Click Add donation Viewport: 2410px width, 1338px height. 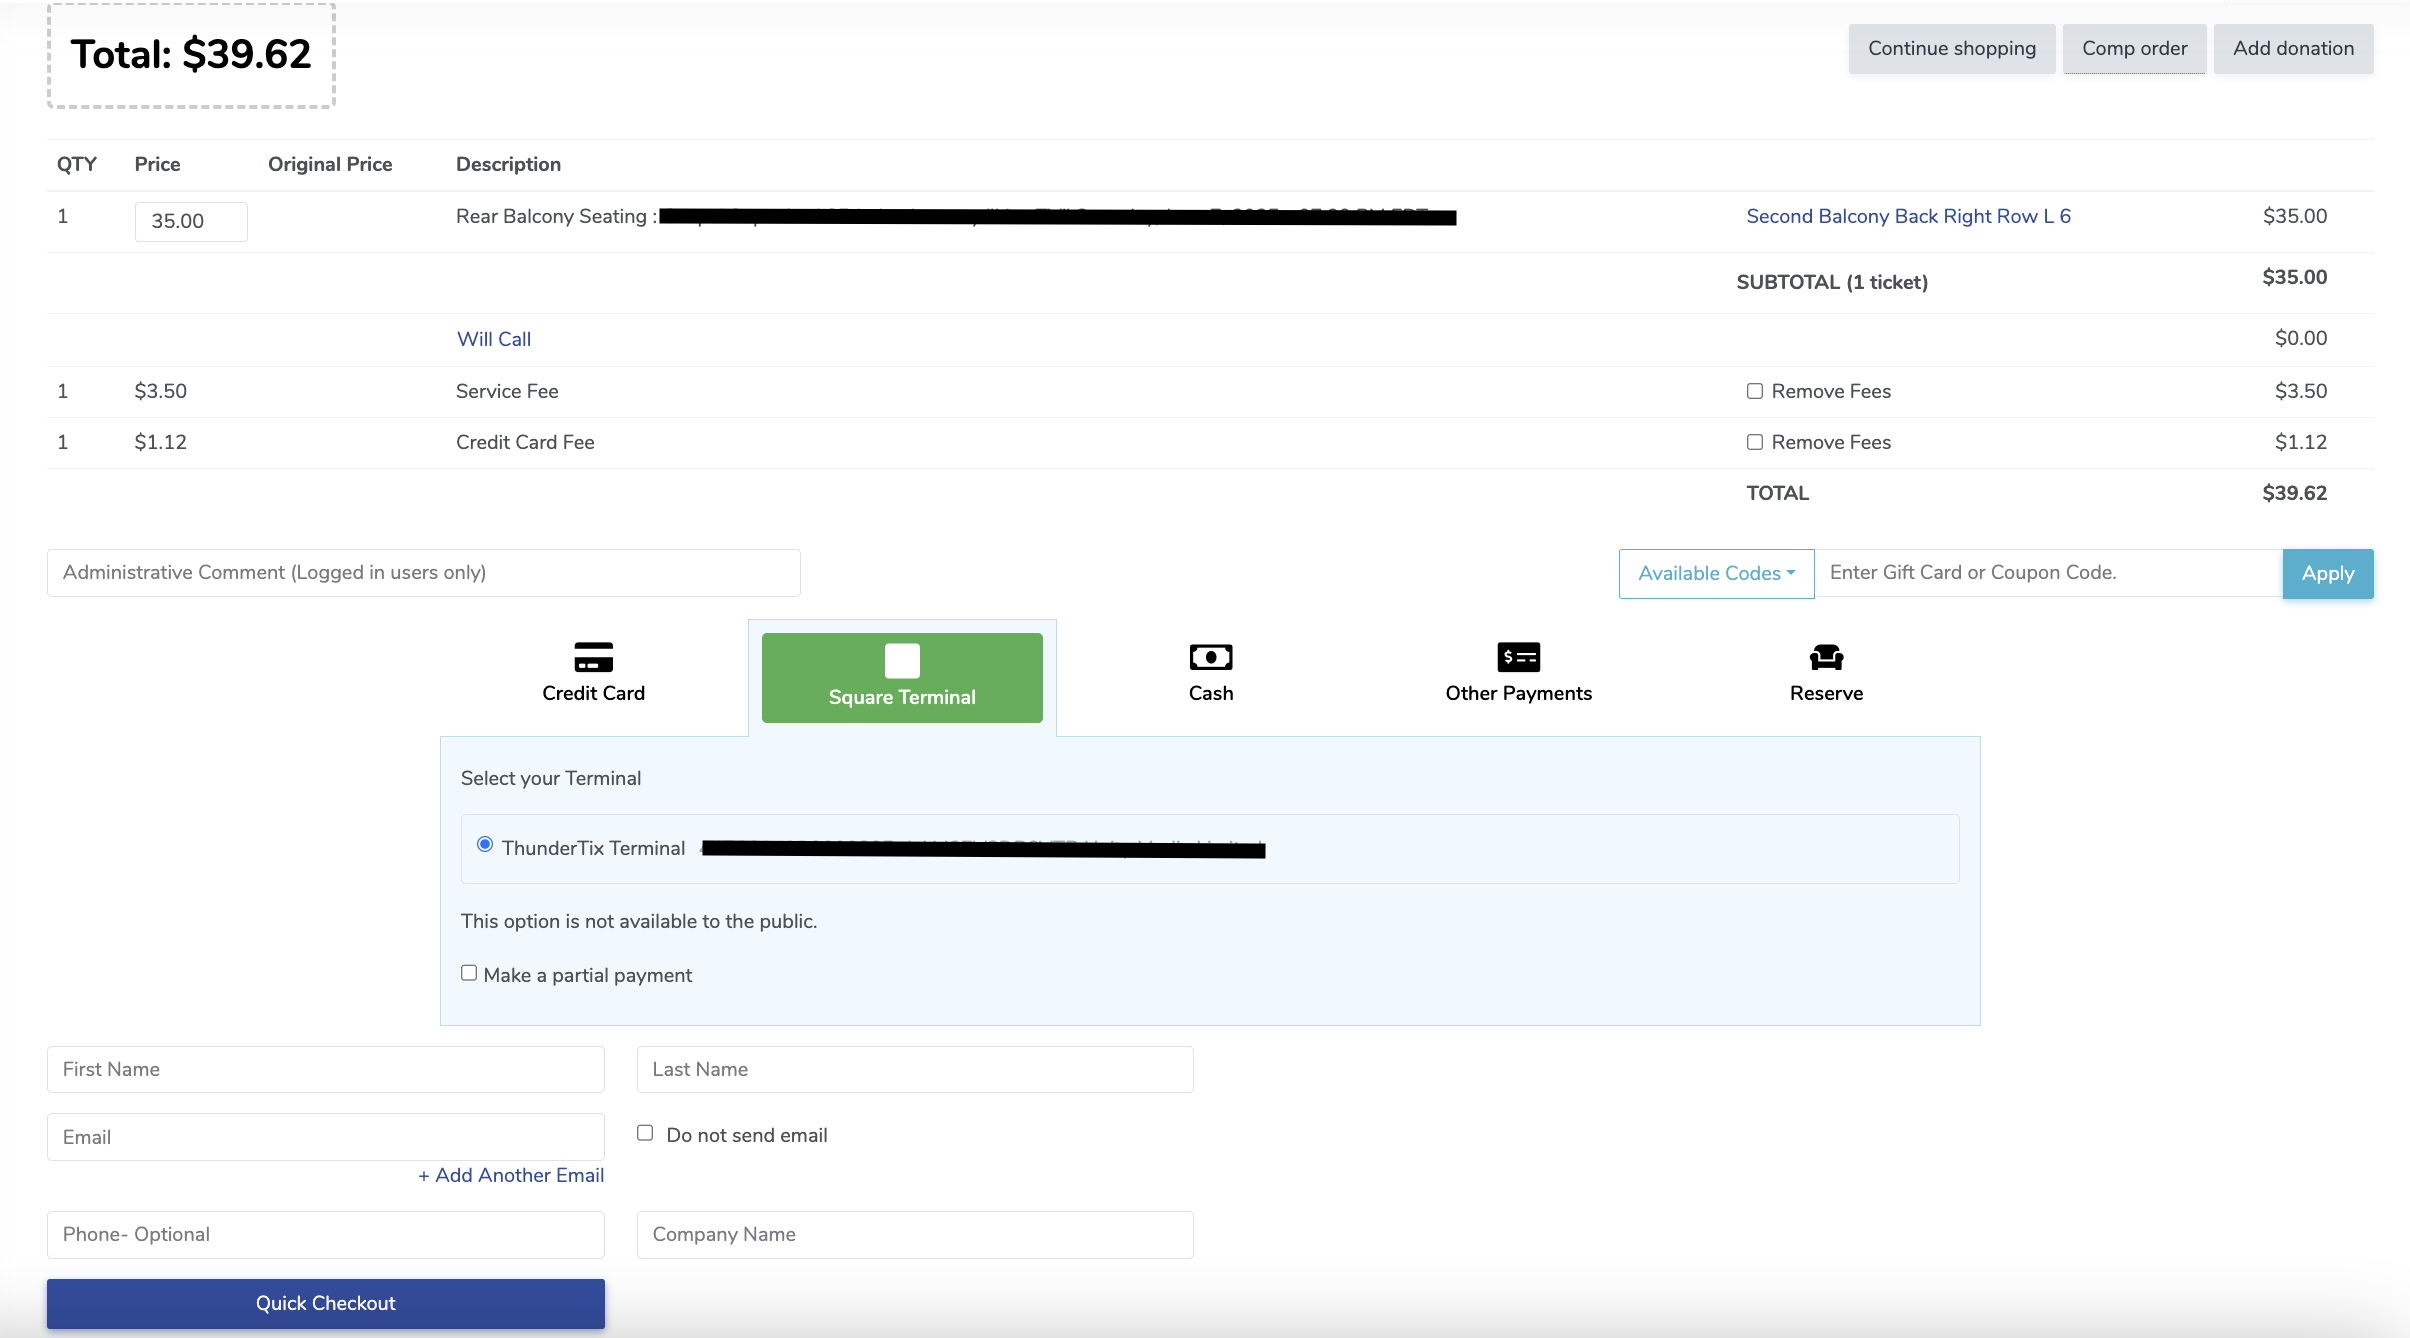tap(2292, 49)
